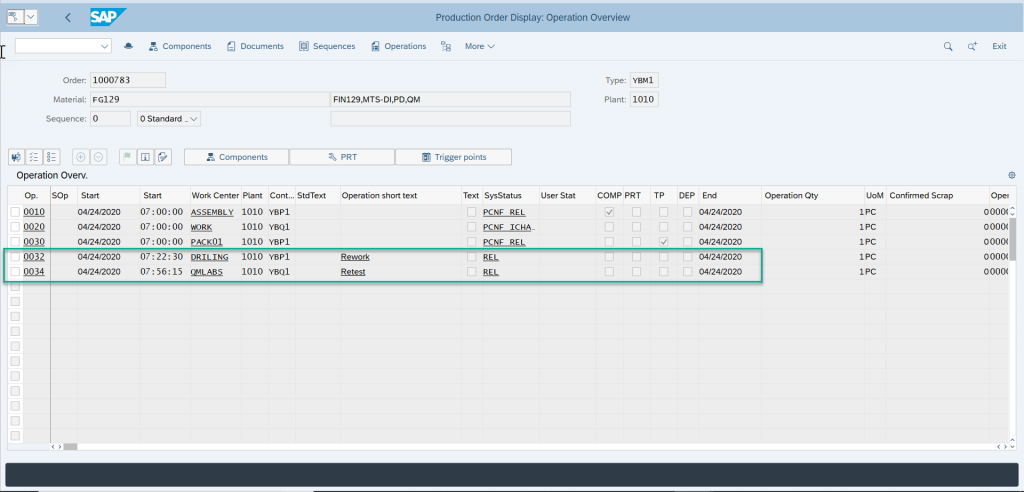Open work center DRILING link
The image size is (1024, 492).
pos(210,257)
